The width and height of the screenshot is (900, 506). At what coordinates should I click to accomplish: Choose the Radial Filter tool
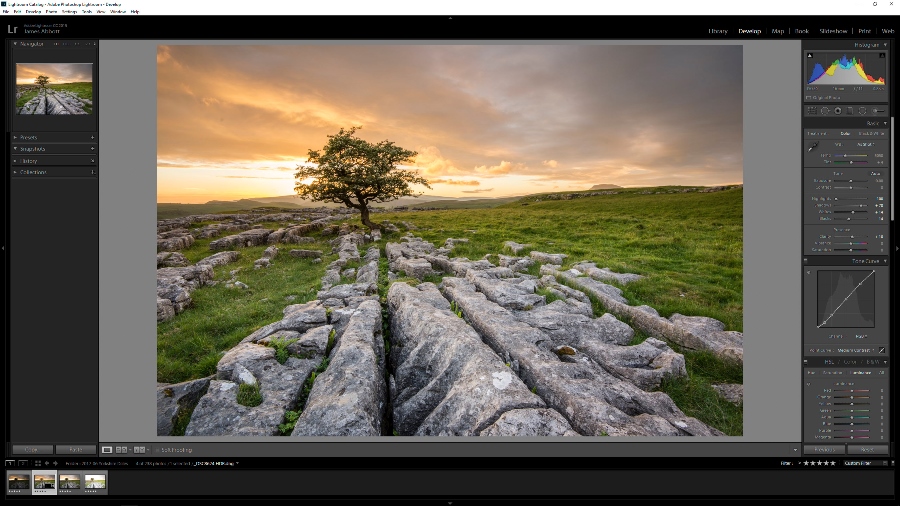pyautogui.click(x=863, y=110)
